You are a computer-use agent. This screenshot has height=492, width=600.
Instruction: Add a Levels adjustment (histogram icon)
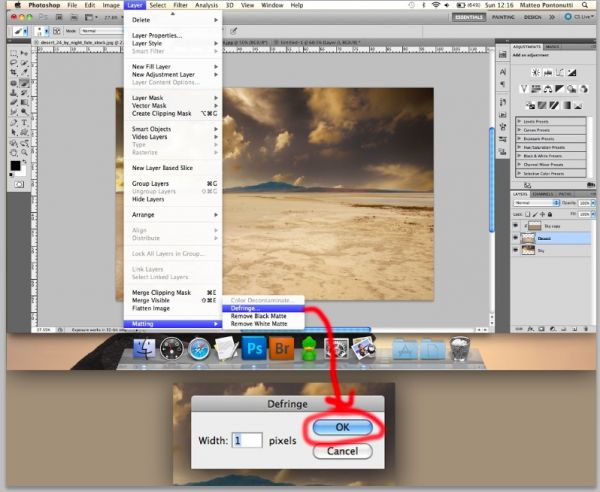pyautogui.click(x=548, y=72)
